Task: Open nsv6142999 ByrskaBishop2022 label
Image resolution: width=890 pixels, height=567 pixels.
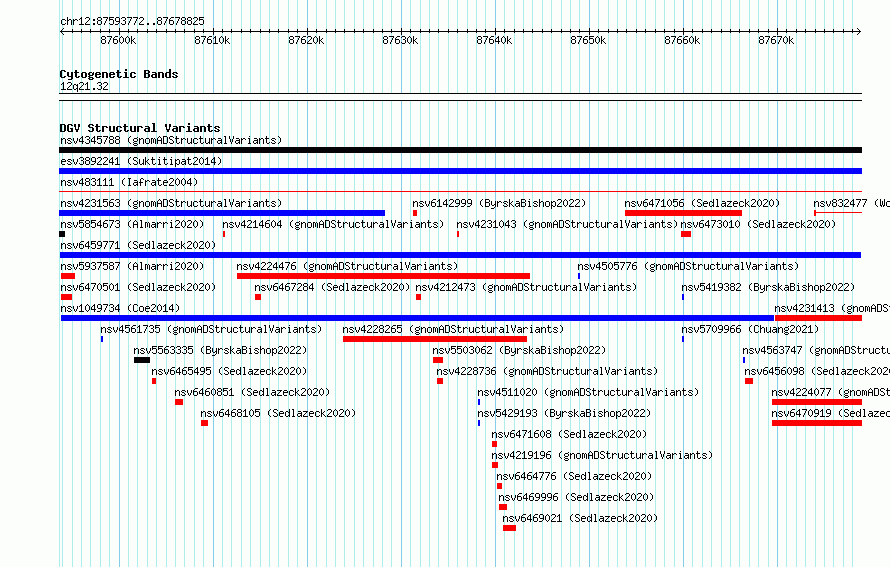Action: pos(499,203)
